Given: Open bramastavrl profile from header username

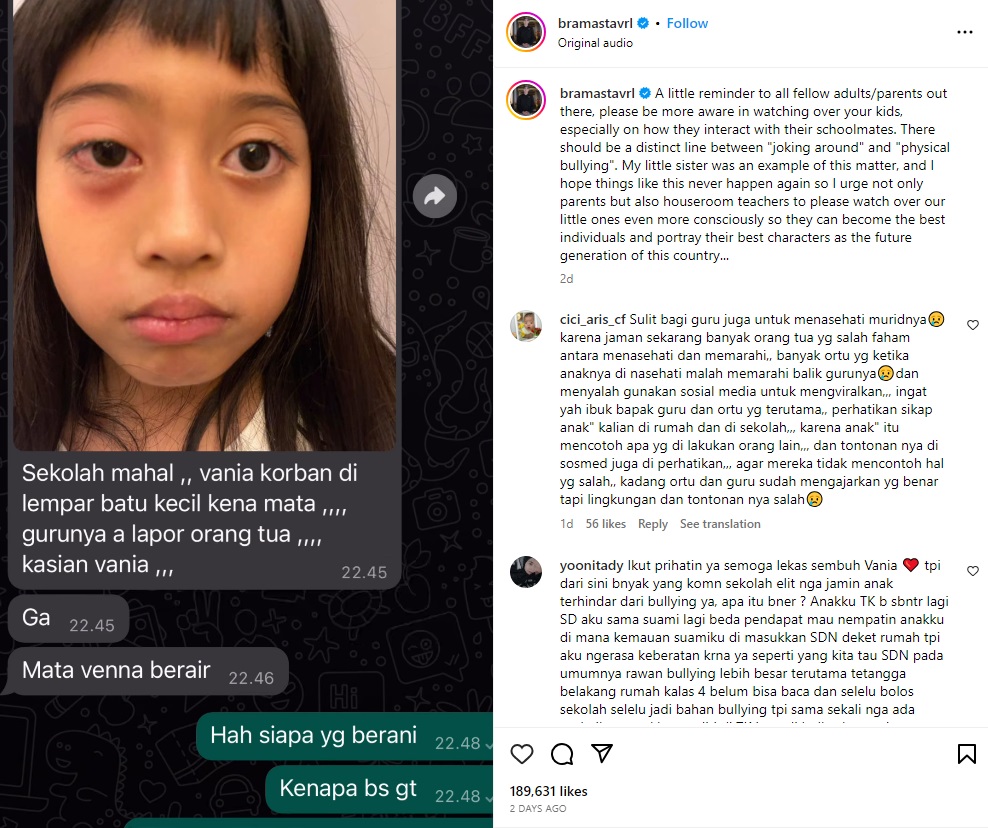Looking at the screenshot, I should click(x=595, y=23).
